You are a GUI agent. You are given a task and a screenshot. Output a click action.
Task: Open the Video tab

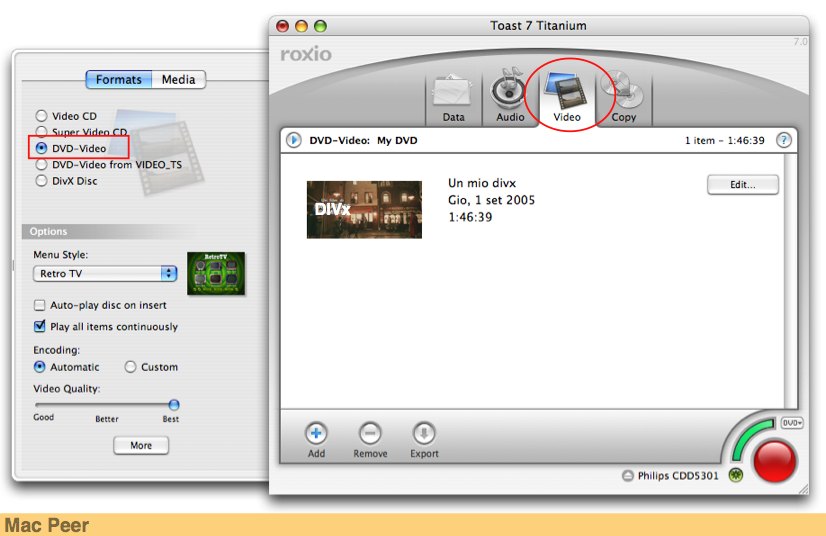567,99
